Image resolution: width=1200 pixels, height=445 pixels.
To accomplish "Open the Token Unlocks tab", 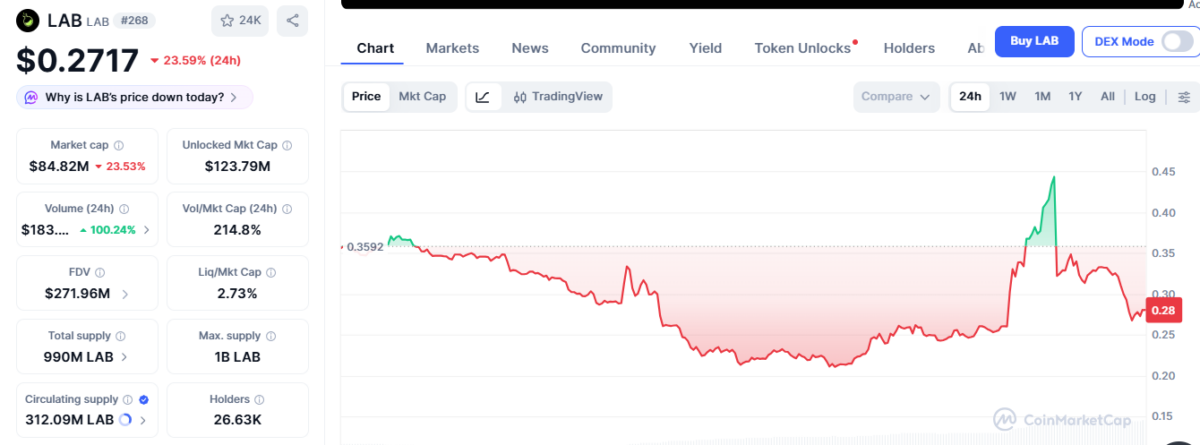I will click(803, 48).
